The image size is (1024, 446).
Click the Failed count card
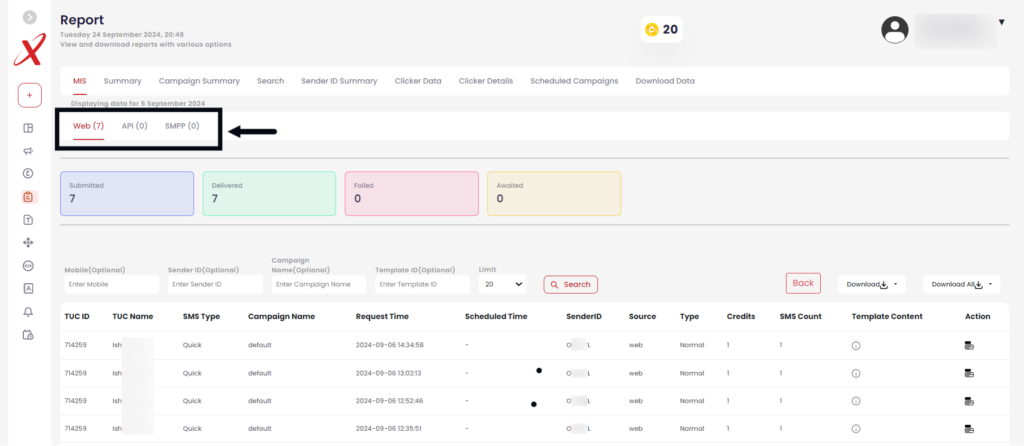[411, 193]
